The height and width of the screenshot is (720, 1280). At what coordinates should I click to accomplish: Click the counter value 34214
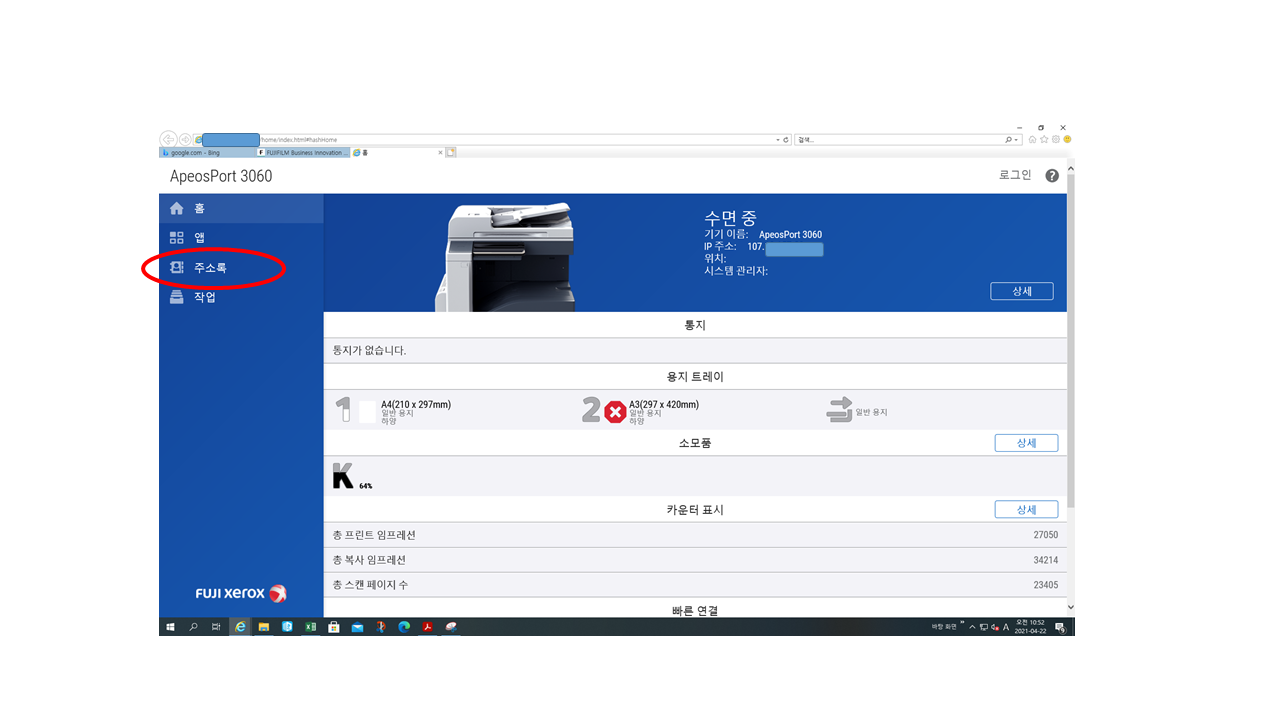(x=1045, y=560)
